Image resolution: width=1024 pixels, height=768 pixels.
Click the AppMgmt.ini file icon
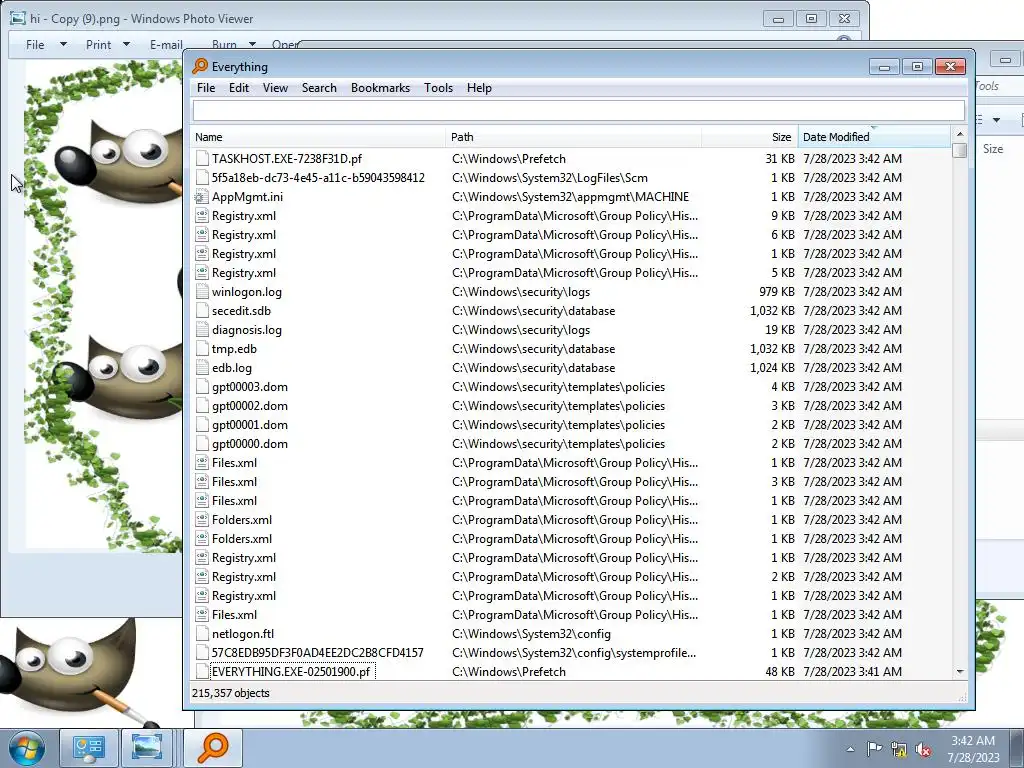point(202,197)
